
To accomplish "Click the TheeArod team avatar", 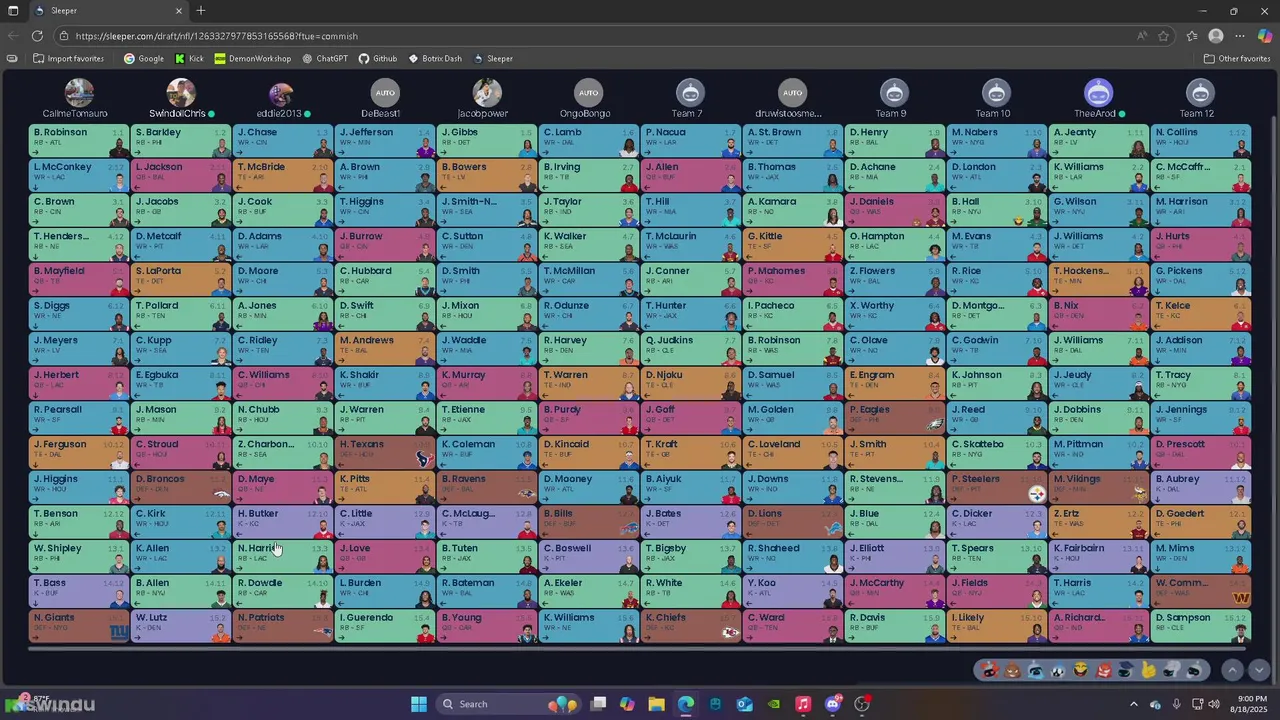I will pyautogui.click(x=1098, y=93).
